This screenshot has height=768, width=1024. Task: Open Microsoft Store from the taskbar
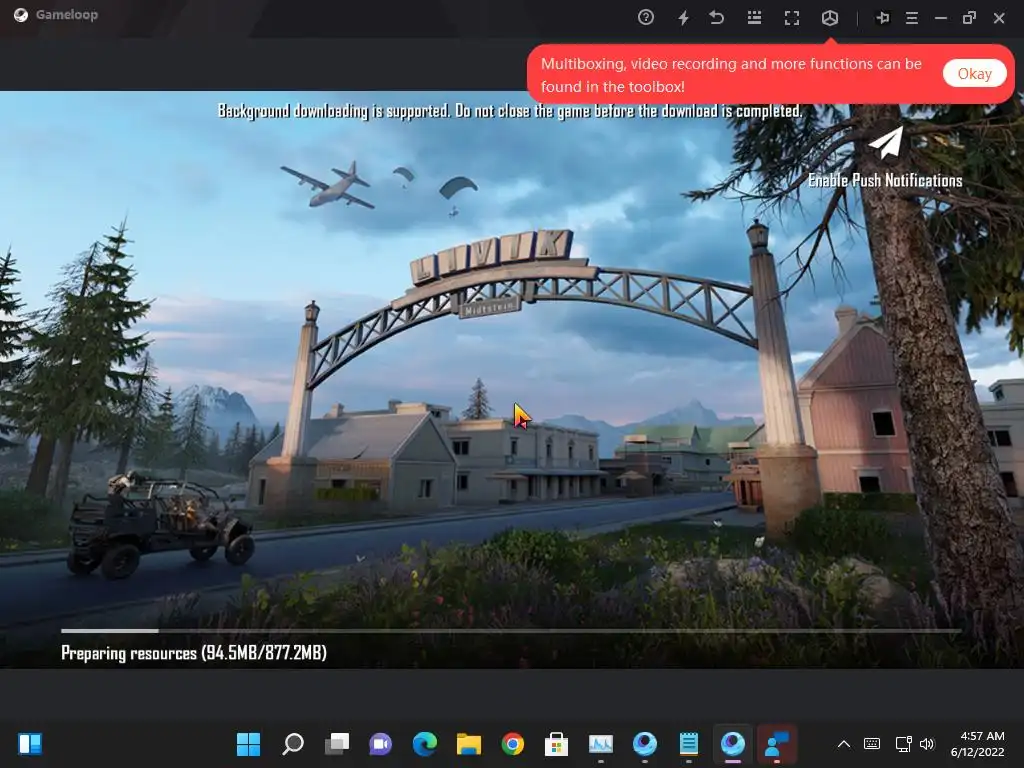556,744
